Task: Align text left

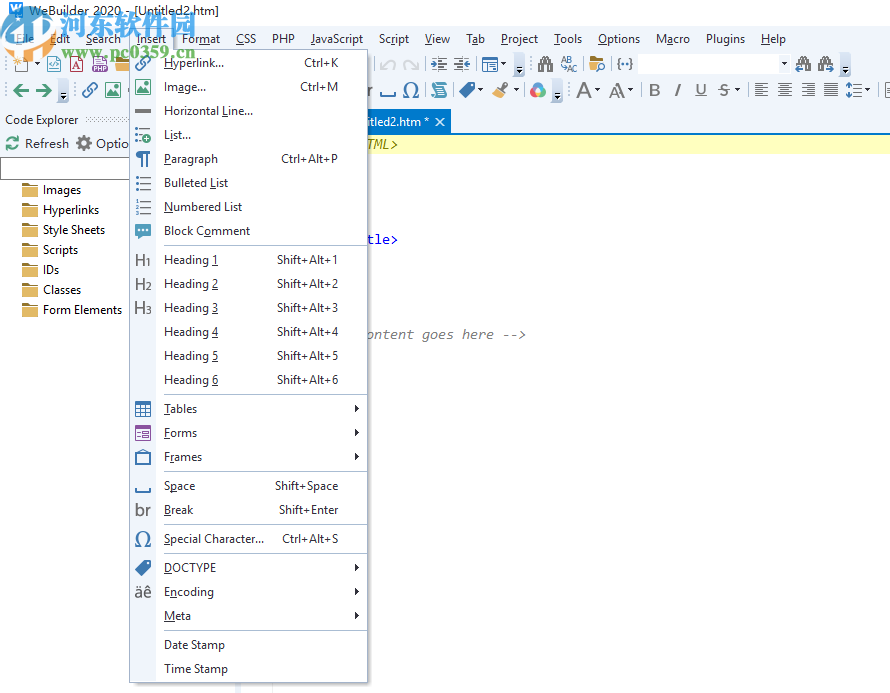Action: click(x=762, y=90)
